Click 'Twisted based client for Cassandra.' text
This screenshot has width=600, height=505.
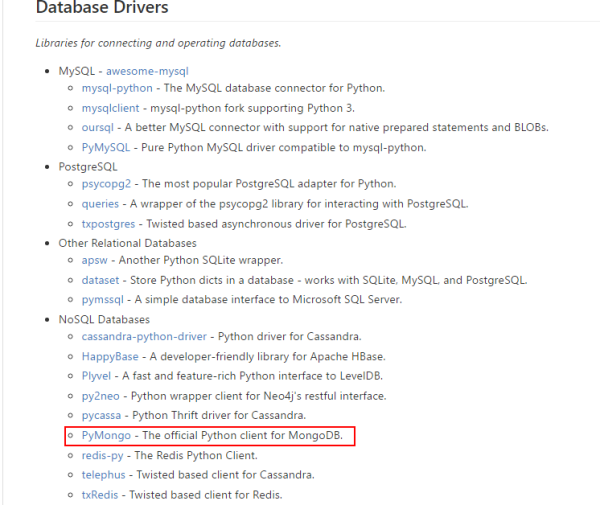[225, 475]
